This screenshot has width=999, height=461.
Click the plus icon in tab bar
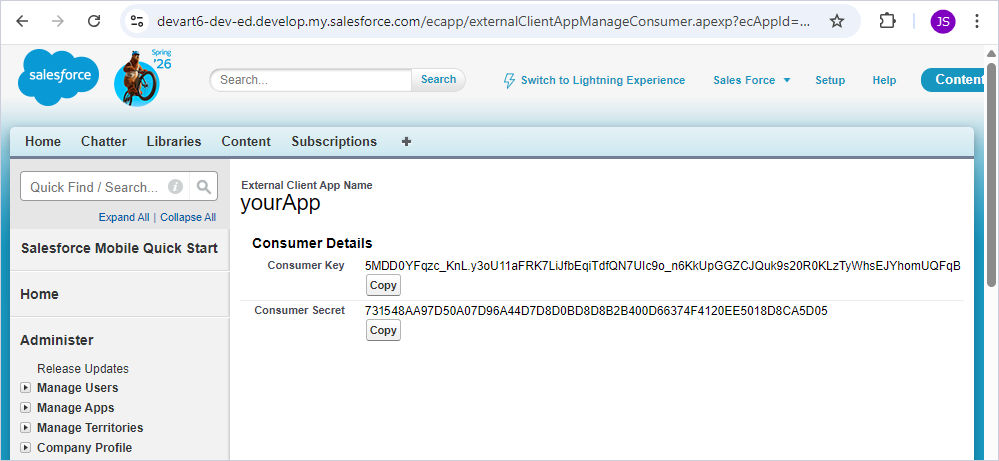click(406, 141)
